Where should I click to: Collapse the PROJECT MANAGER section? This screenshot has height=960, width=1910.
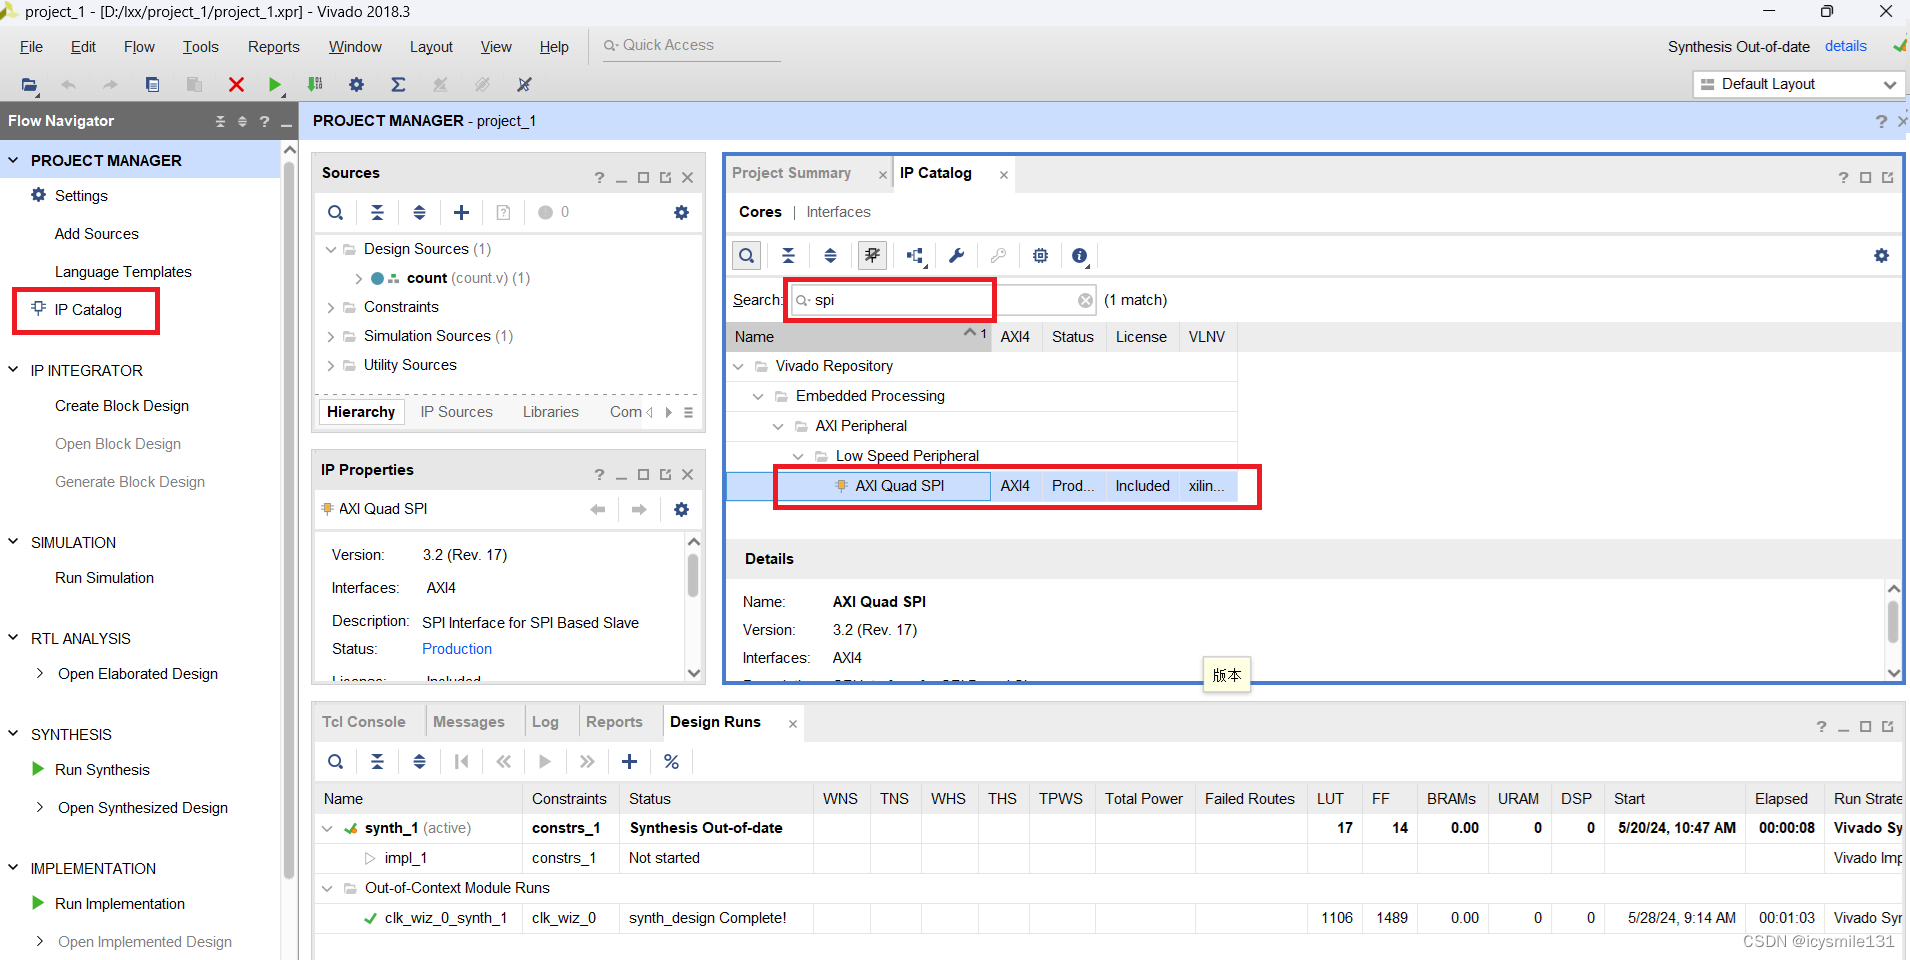click(x=13, y=160)
